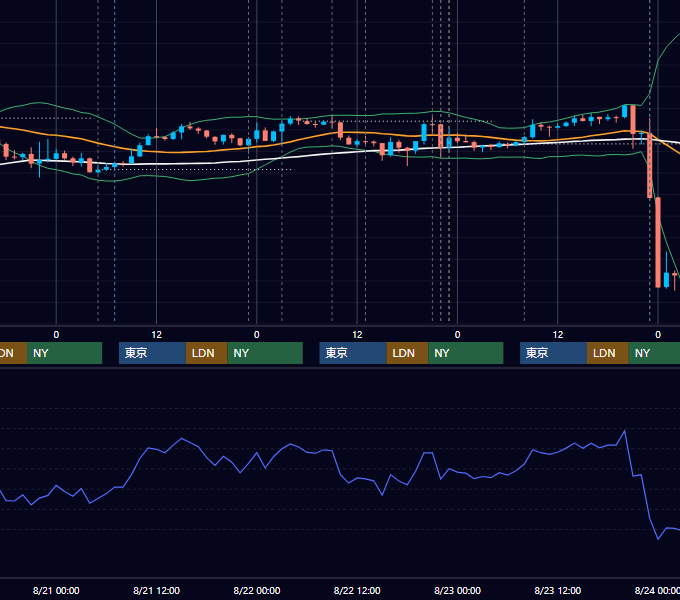Select the LDN session block following 8/23 東京
The height and width of the screenshot is (600, 680).
pos(608,353)
